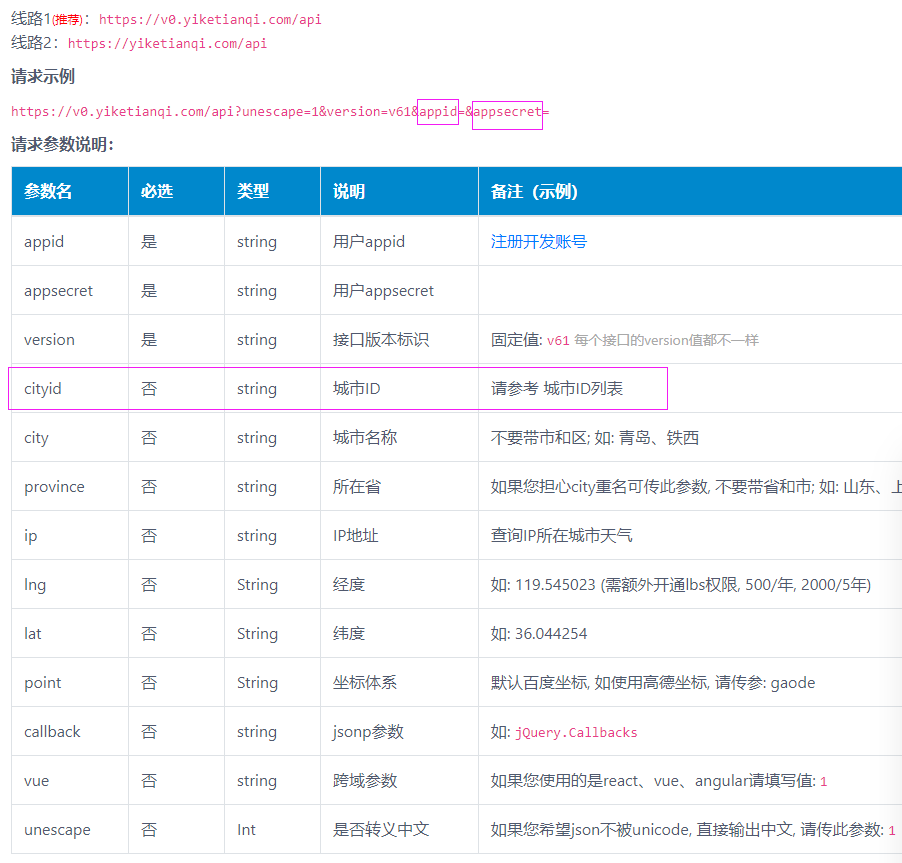Click the callback parameter name

52,731
